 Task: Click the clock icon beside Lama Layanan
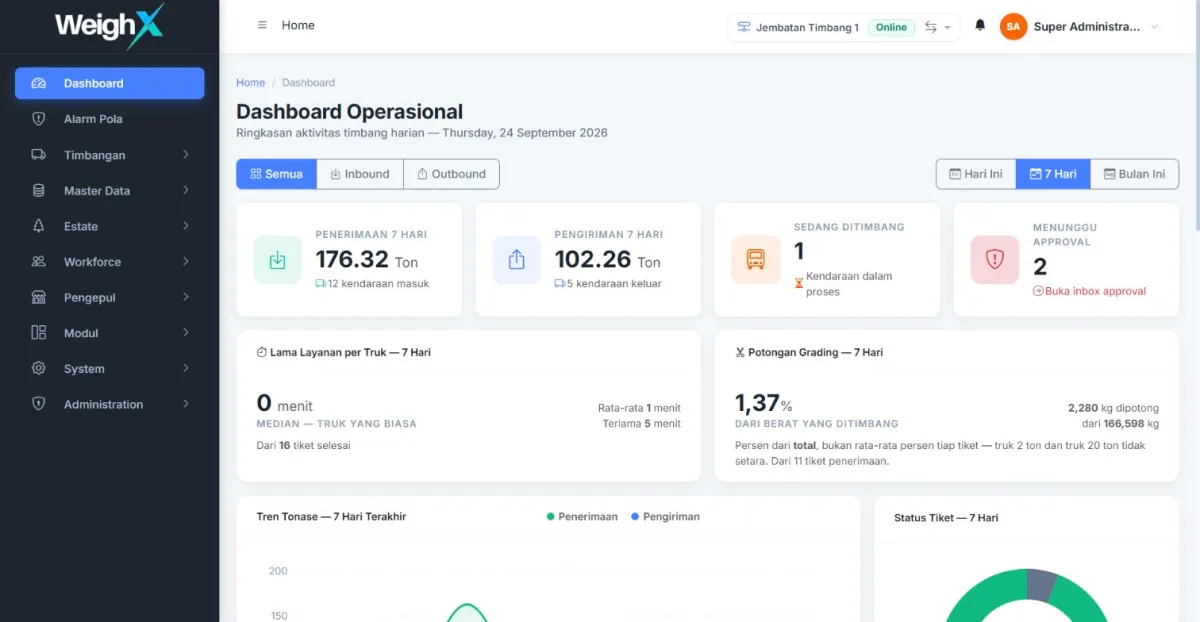tap(262, 352)
